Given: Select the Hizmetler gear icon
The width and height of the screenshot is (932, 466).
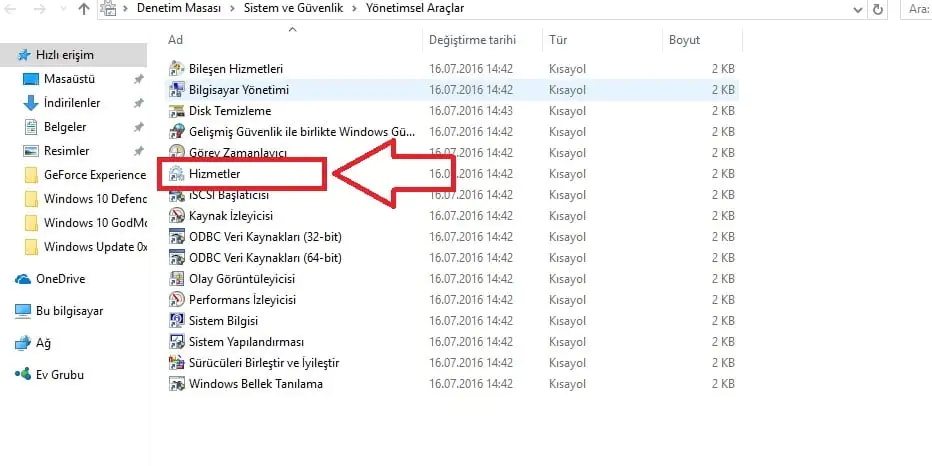Looking at the screenshot, I should pyautogui.click(x=177, y=174).
